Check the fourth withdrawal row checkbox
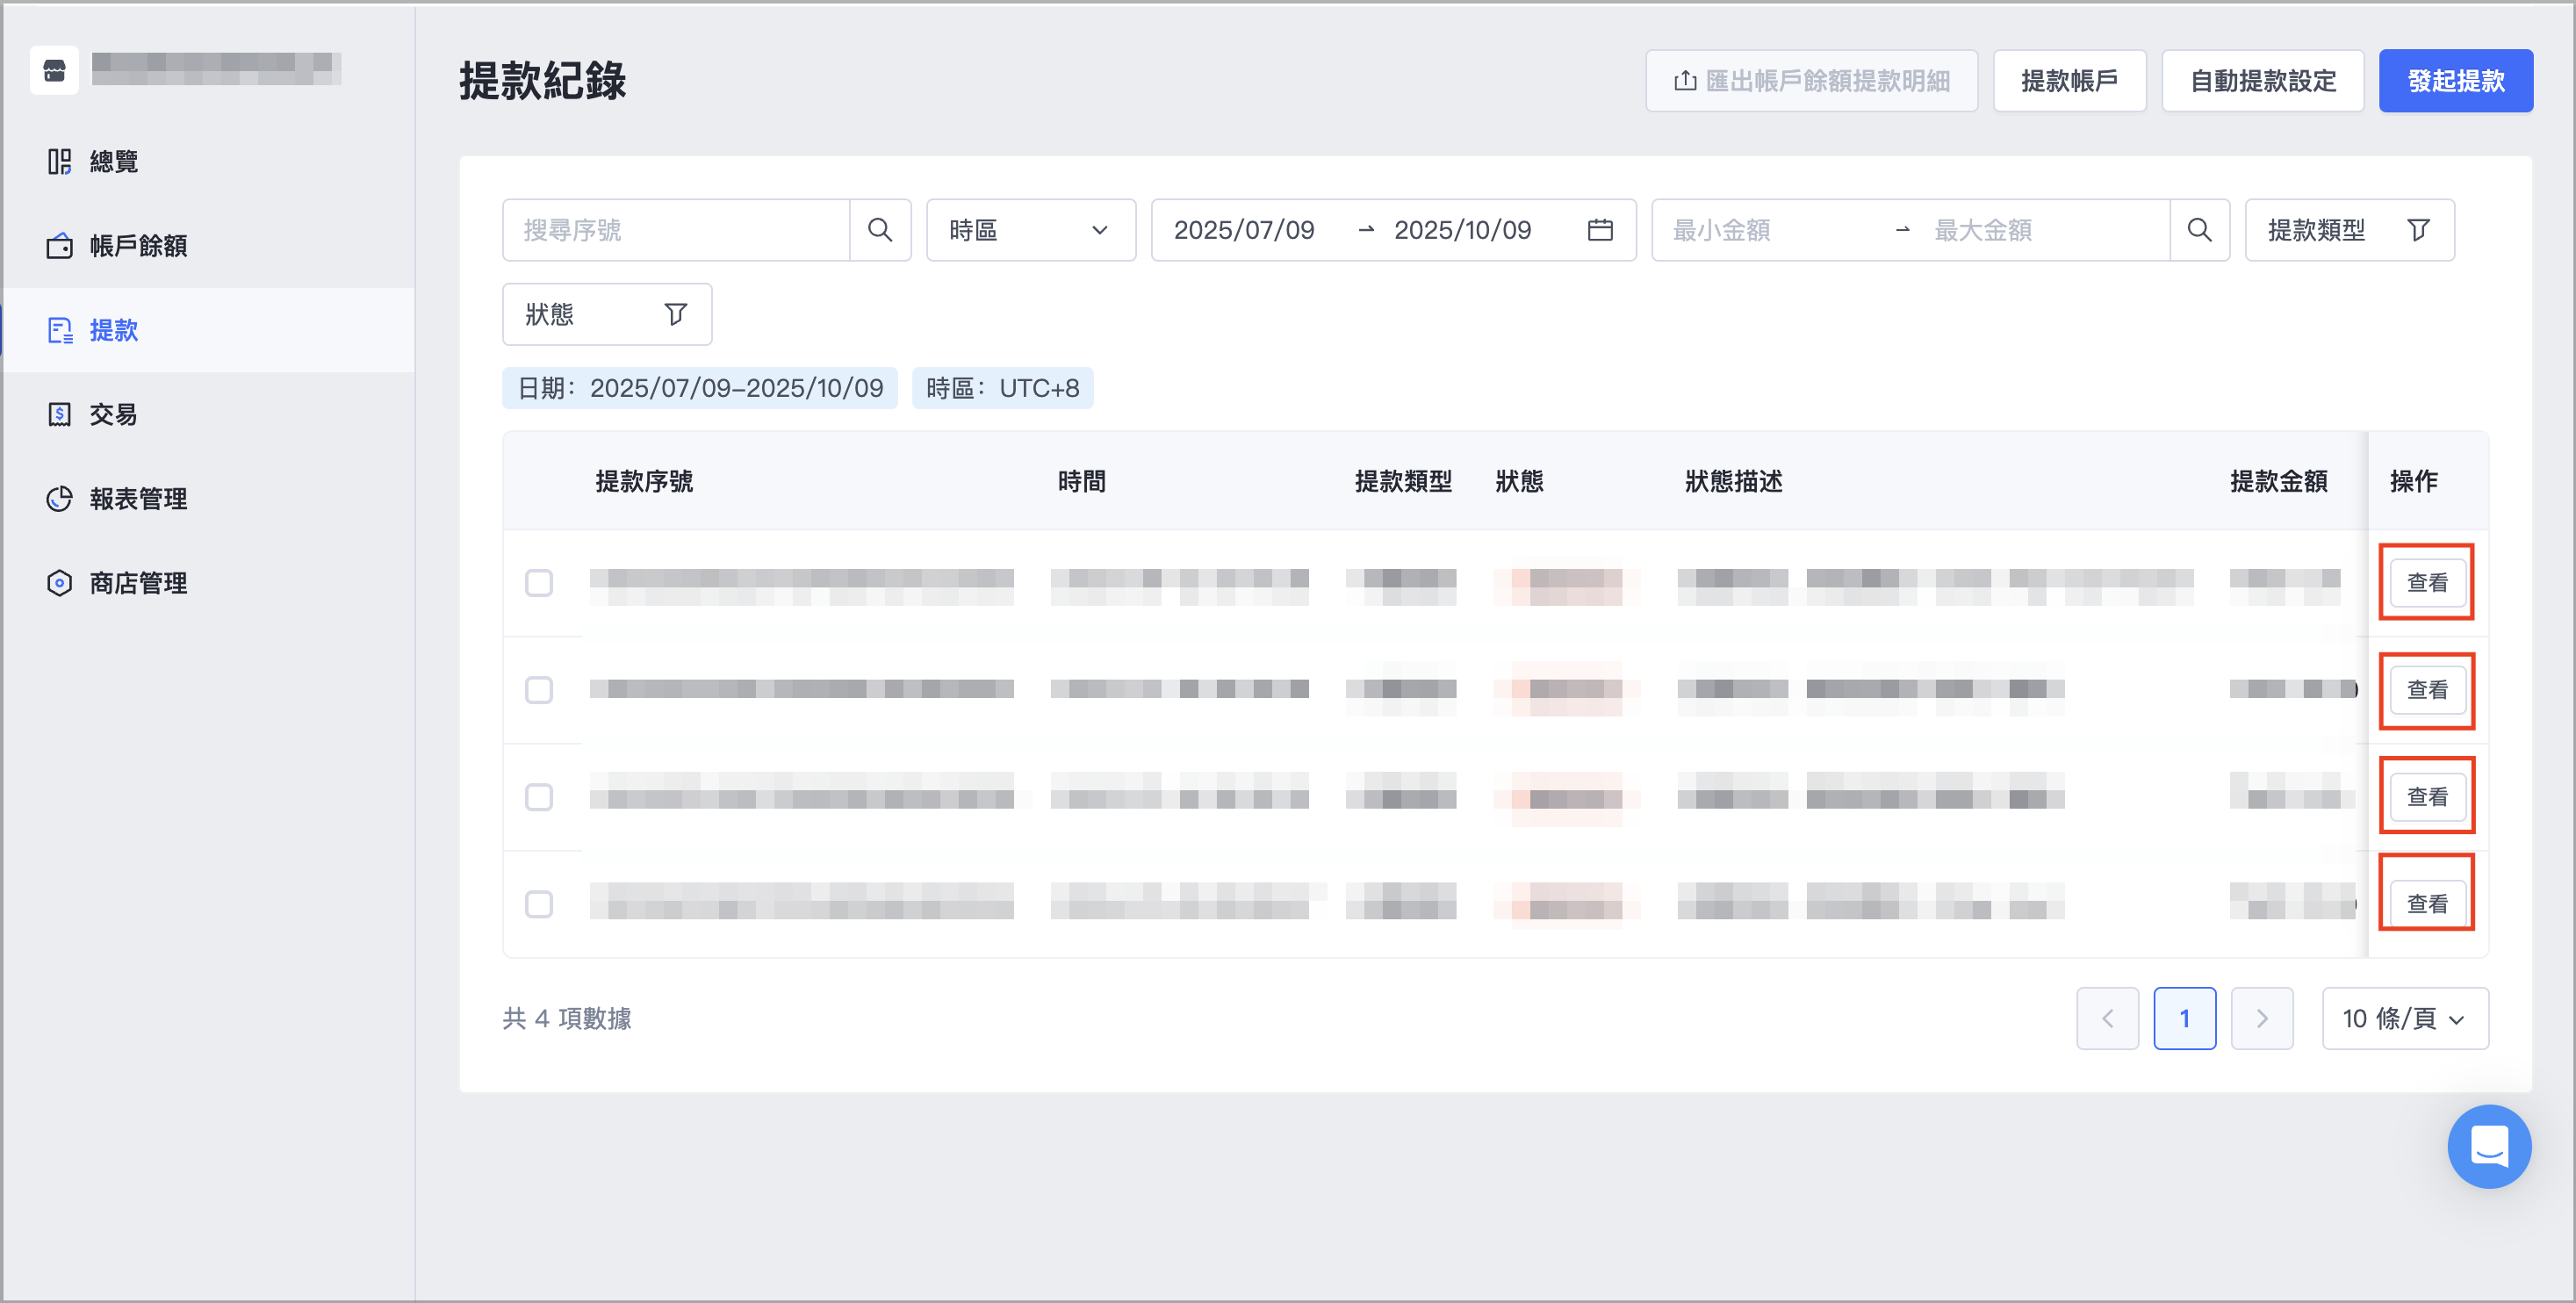This screenshot has height=1303, width=2576. coord(539,904)
